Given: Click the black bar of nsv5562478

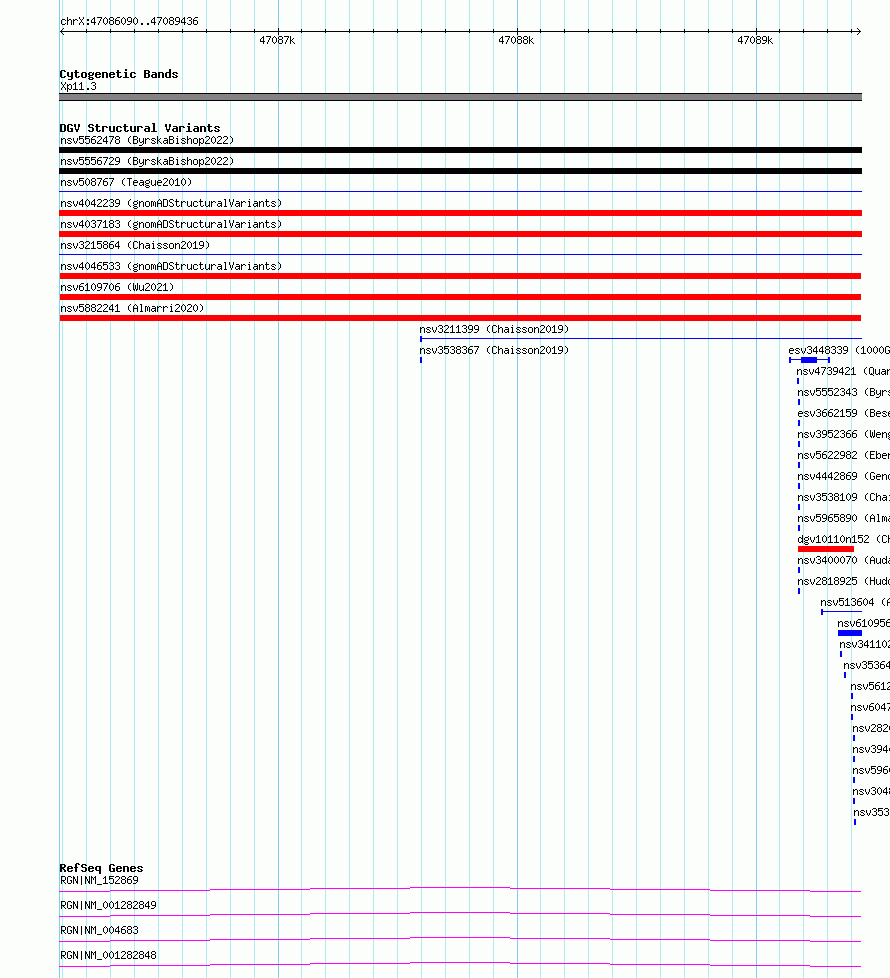Looking at the screenshot, I should 460,150.
